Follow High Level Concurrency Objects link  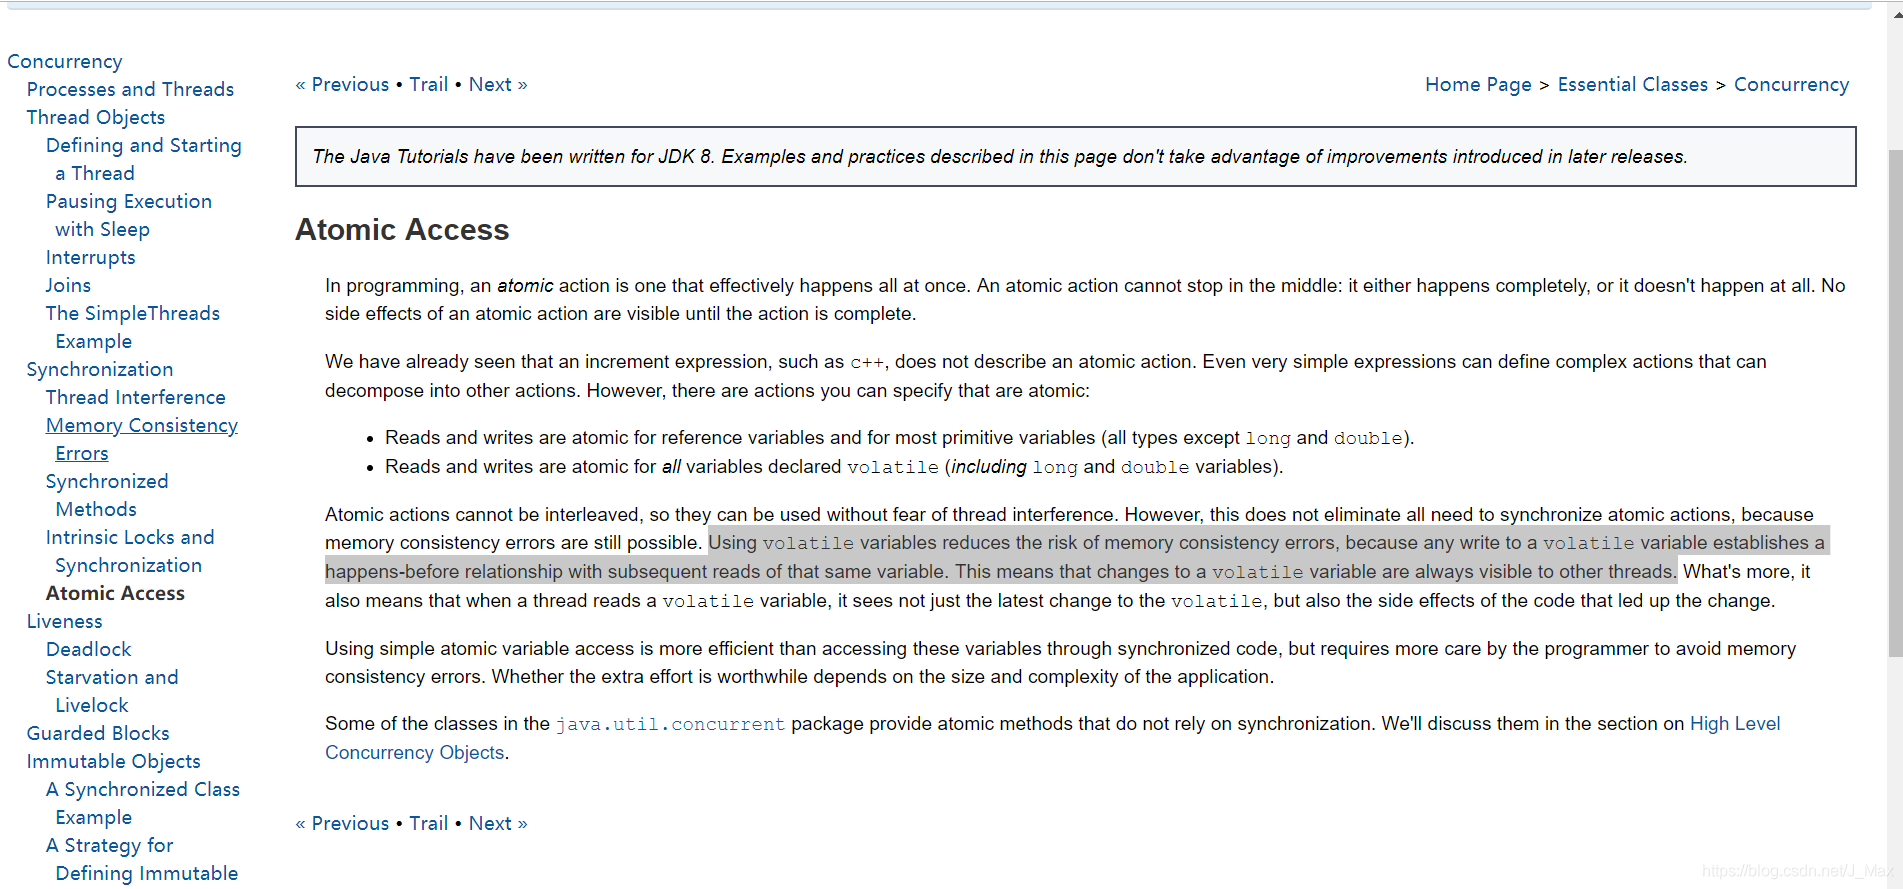pyautogui.click(x=1735, y=723)
